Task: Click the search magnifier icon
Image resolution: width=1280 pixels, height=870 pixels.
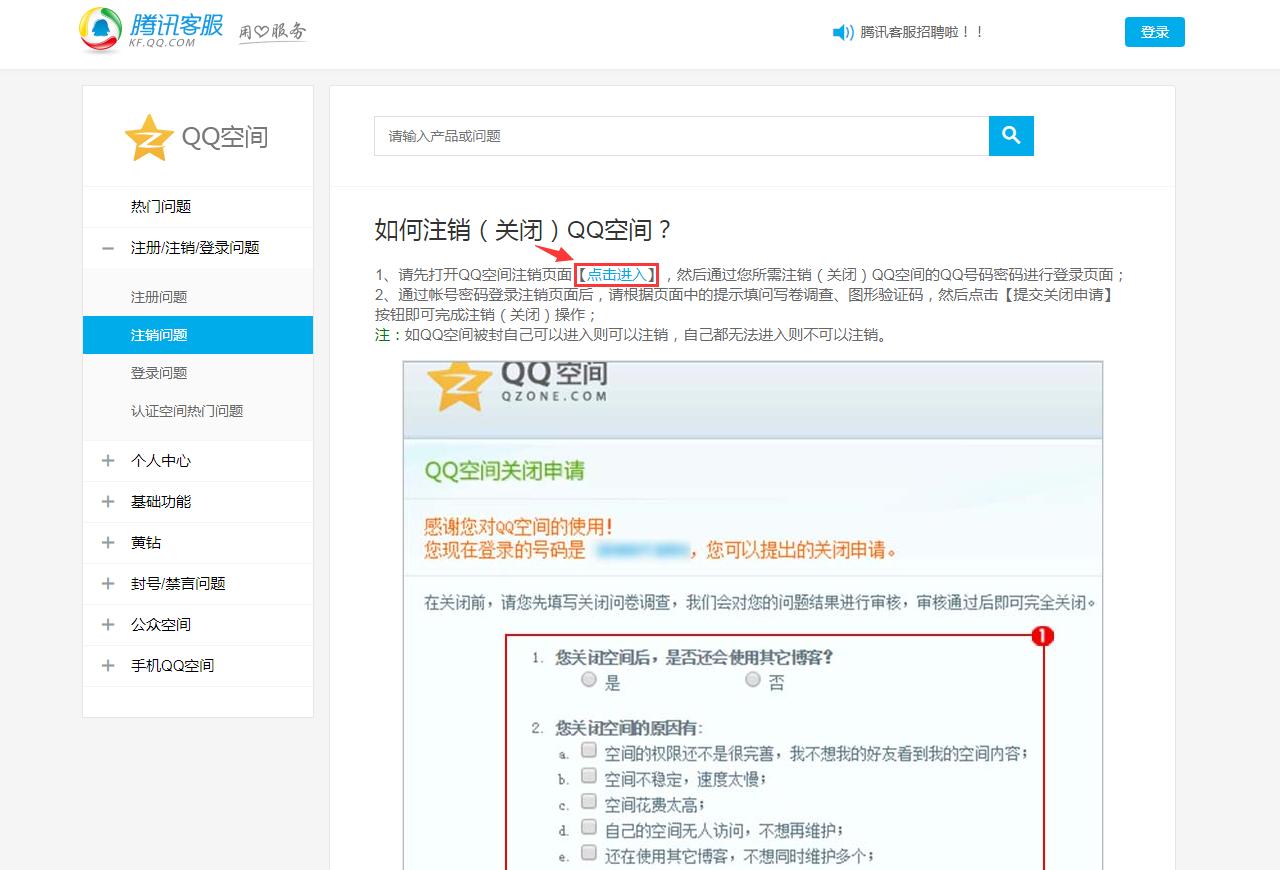Action: [1010, 136]
